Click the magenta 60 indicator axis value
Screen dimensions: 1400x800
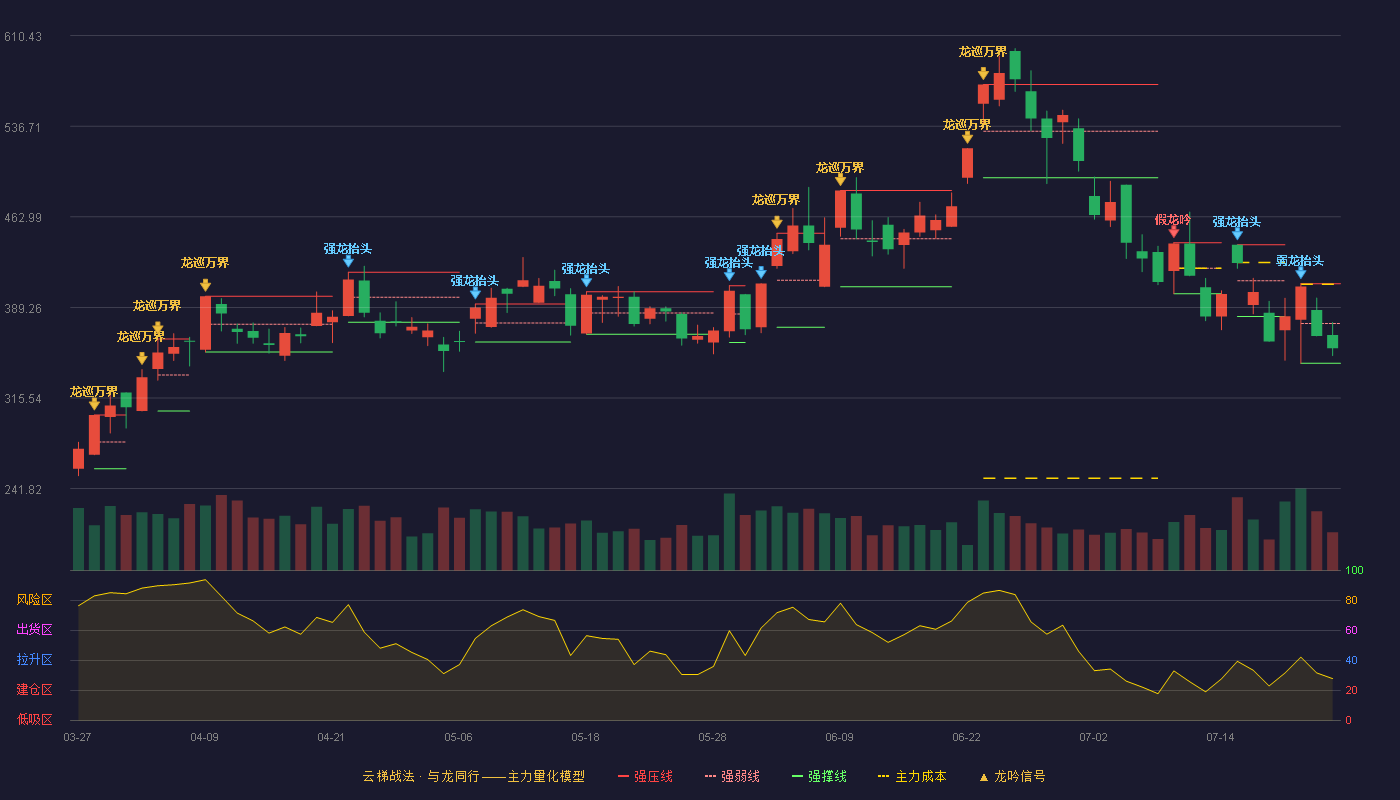click(x=1351, y=631)
